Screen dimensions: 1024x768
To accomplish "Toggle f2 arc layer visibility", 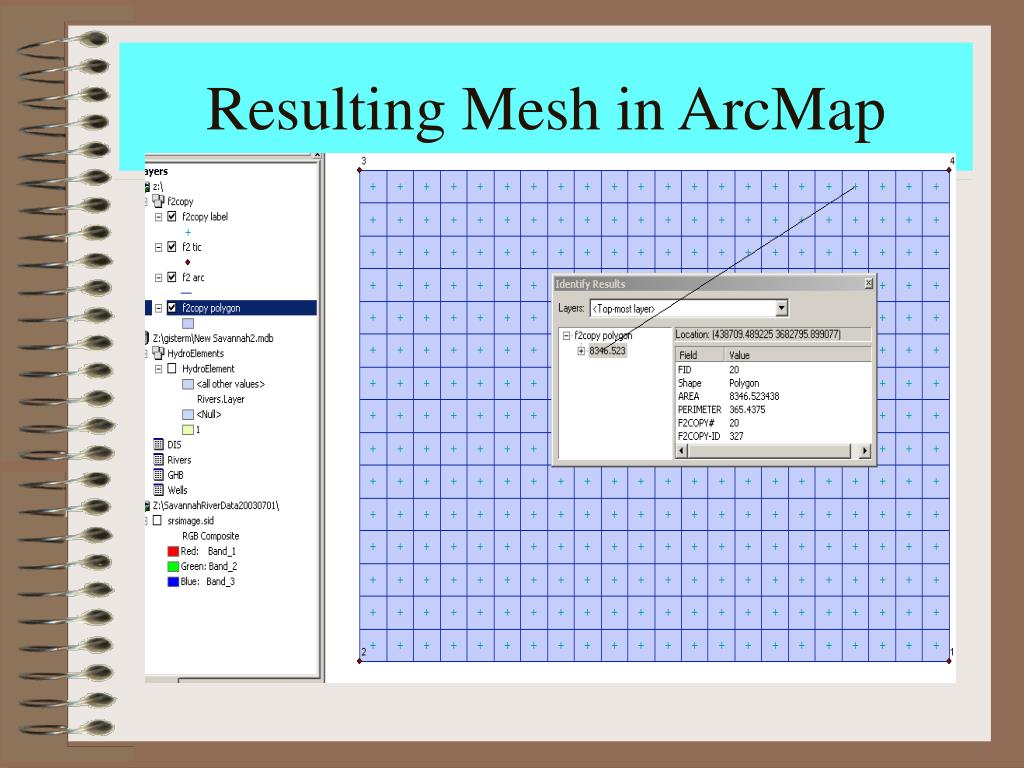I will [x=172, y=277].
